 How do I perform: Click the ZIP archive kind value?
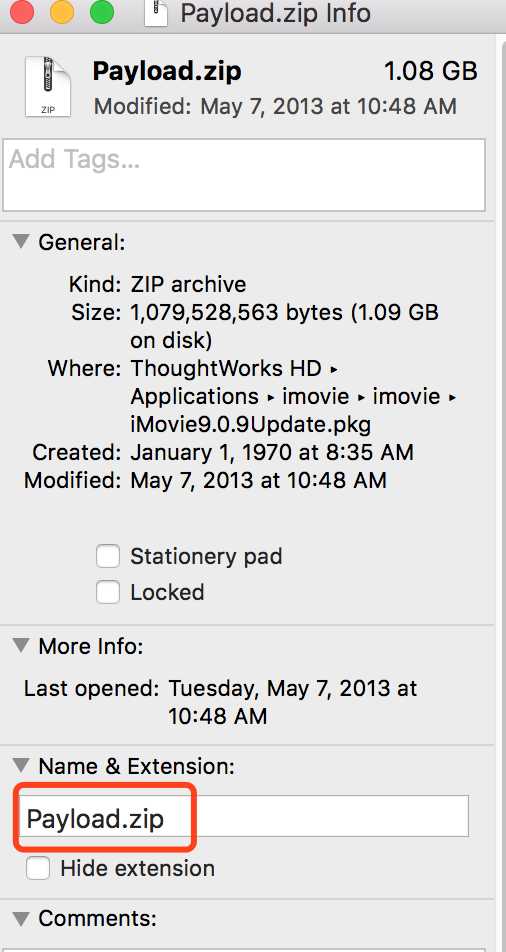[188, 285]
